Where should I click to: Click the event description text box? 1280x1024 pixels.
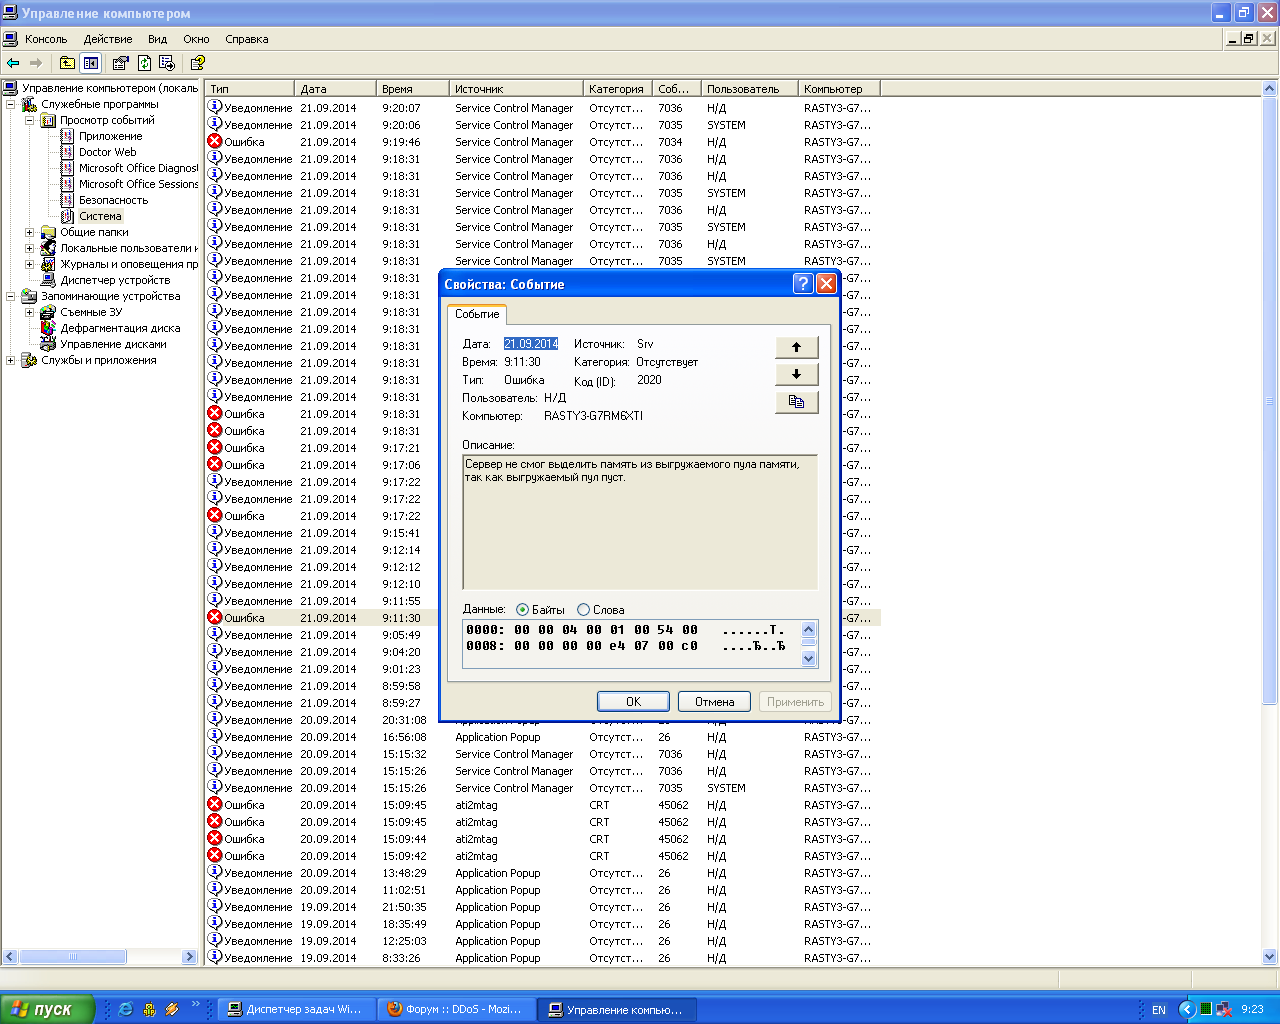(x=640, y=522)
